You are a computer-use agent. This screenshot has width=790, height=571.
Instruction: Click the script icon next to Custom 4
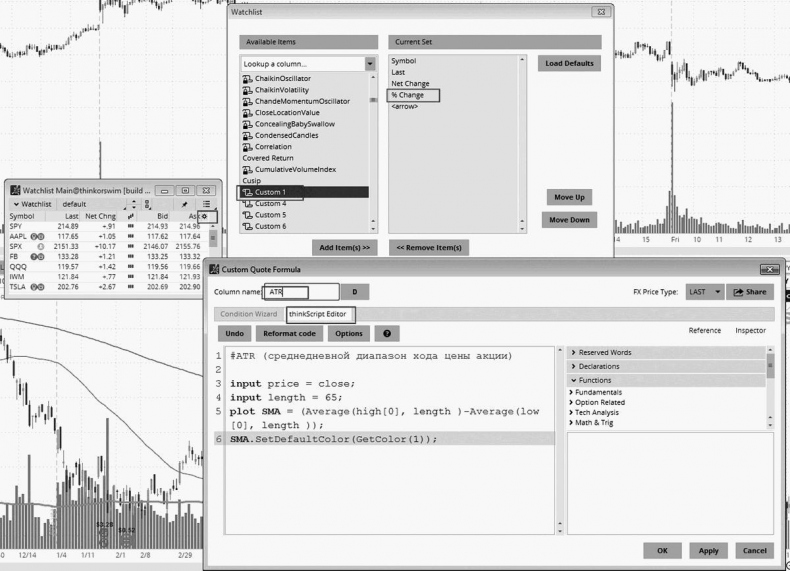coord(247,203)
